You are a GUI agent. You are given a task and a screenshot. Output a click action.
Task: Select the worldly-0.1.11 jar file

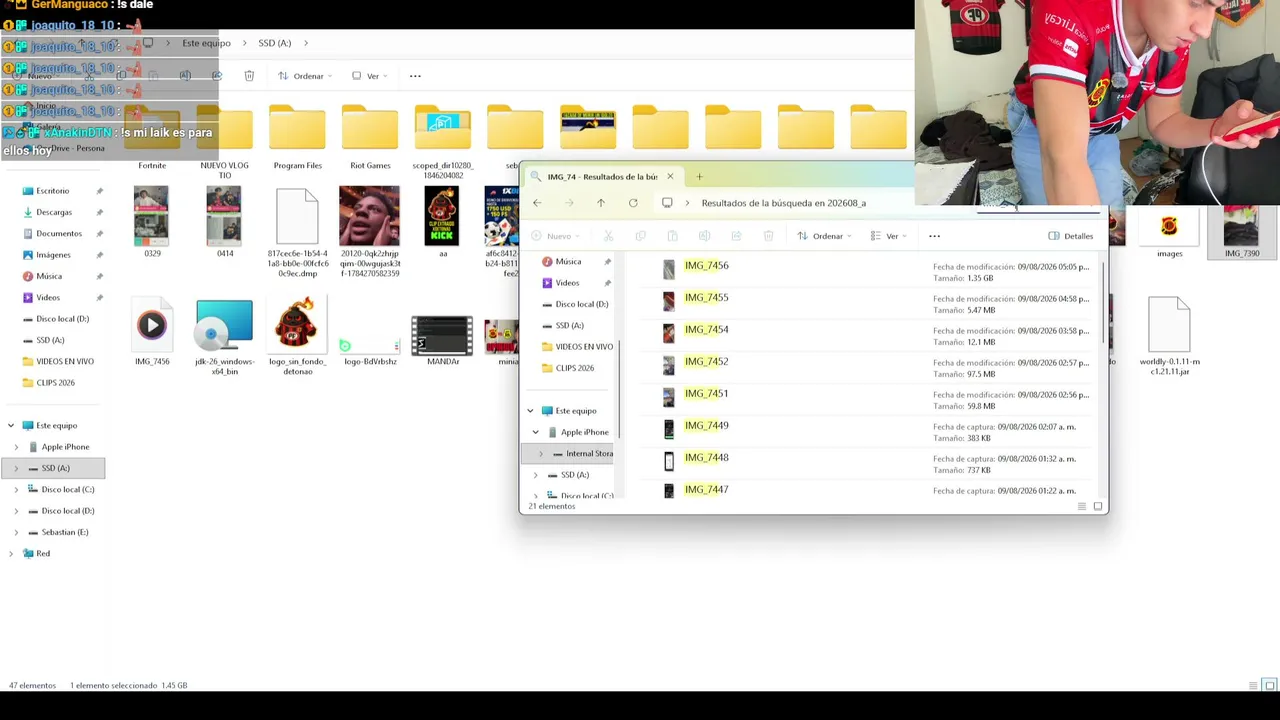click(1169, 337)
